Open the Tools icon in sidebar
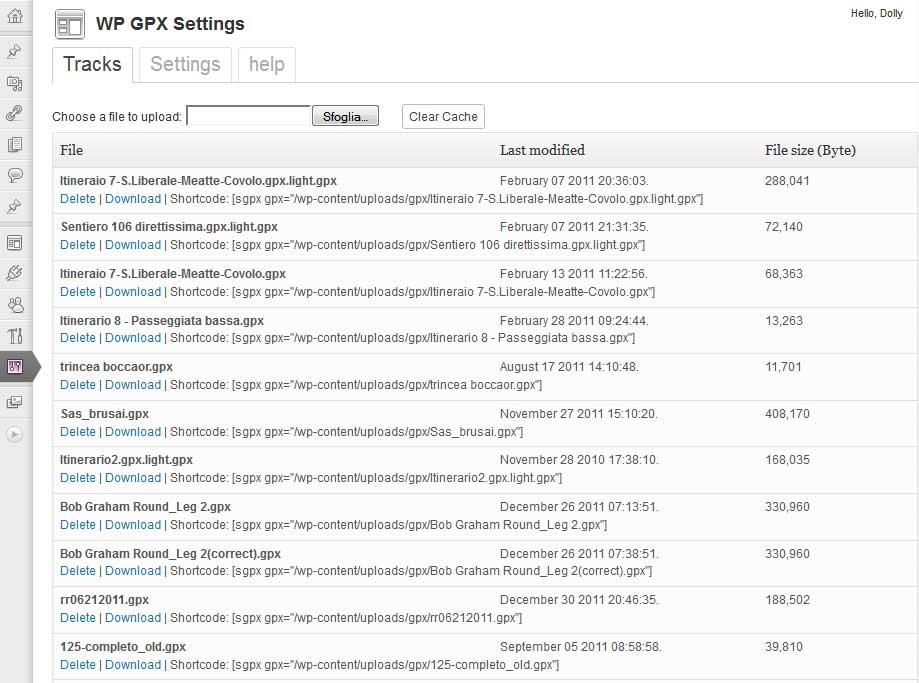The height and width of the screenshot is (683, 919). (15, 335)
